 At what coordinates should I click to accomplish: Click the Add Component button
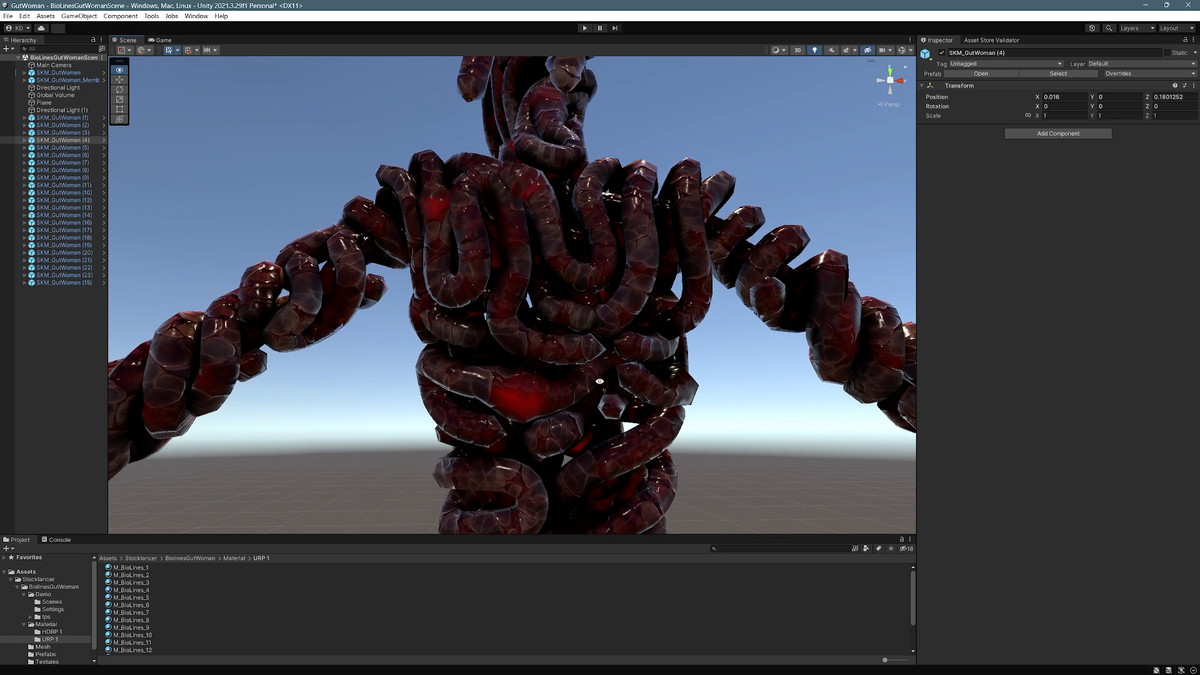tap(1058, 133)
